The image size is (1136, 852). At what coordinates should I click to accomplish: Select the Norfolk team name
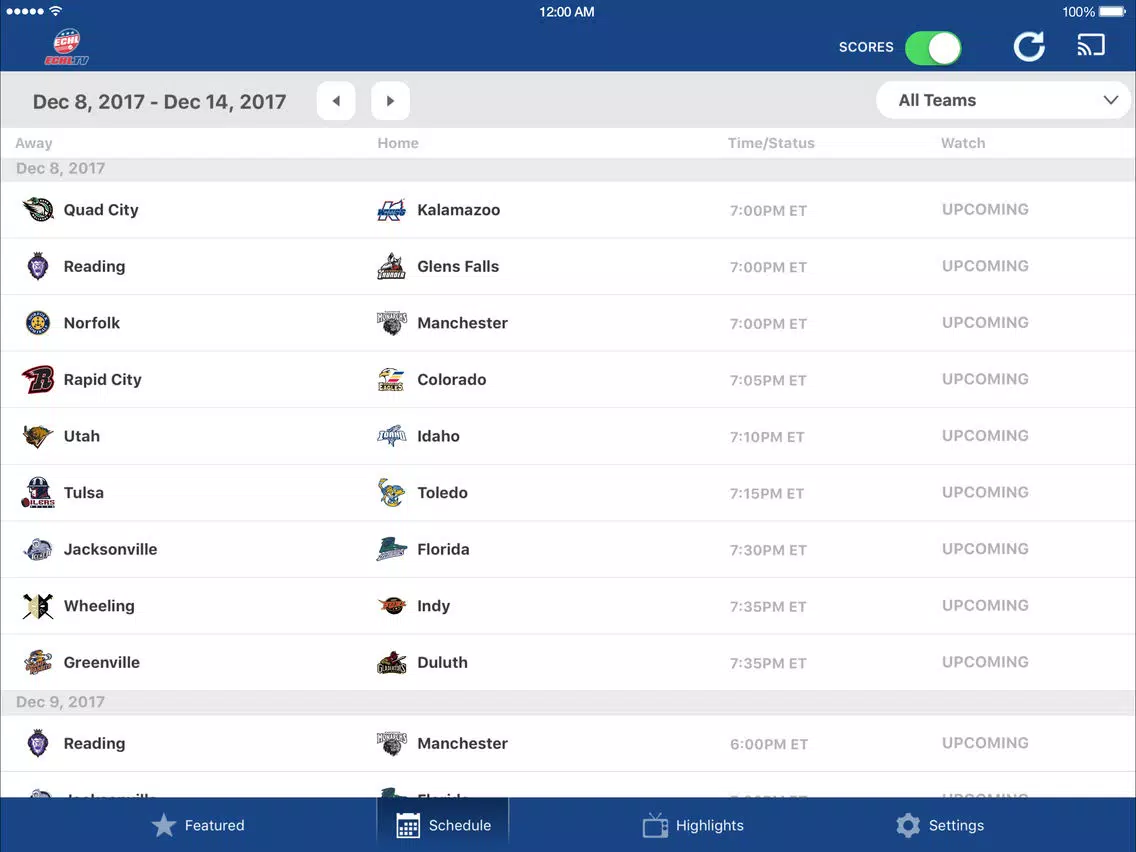tap(92, 323)
